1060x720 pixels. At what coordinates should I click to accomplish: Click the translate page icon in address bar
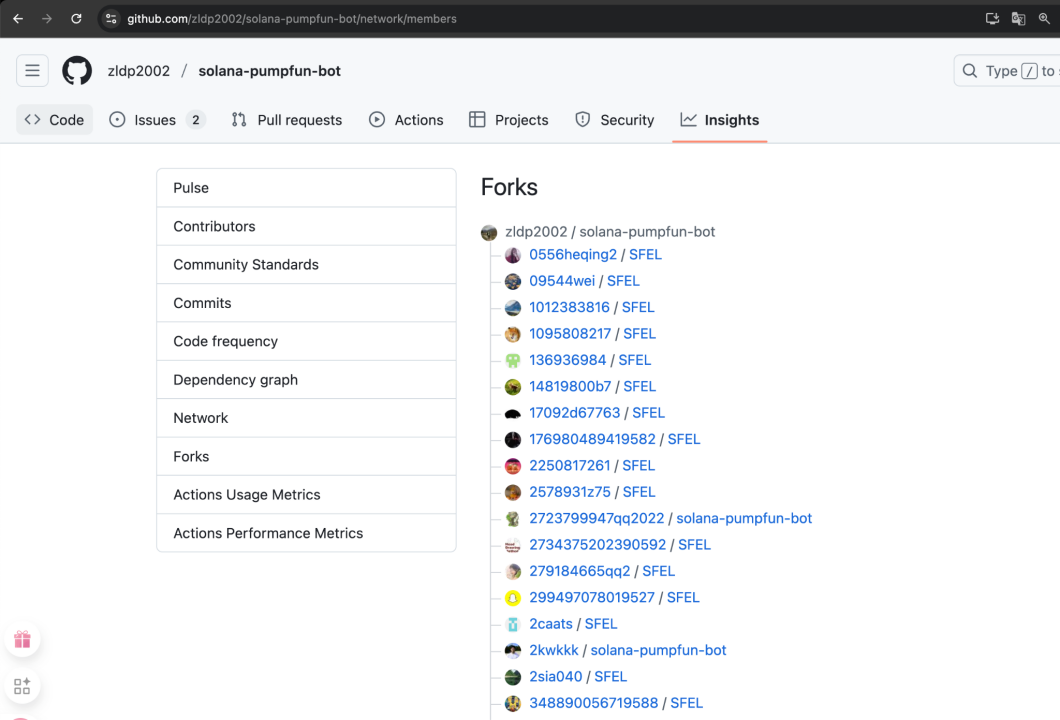[1018, 18]
